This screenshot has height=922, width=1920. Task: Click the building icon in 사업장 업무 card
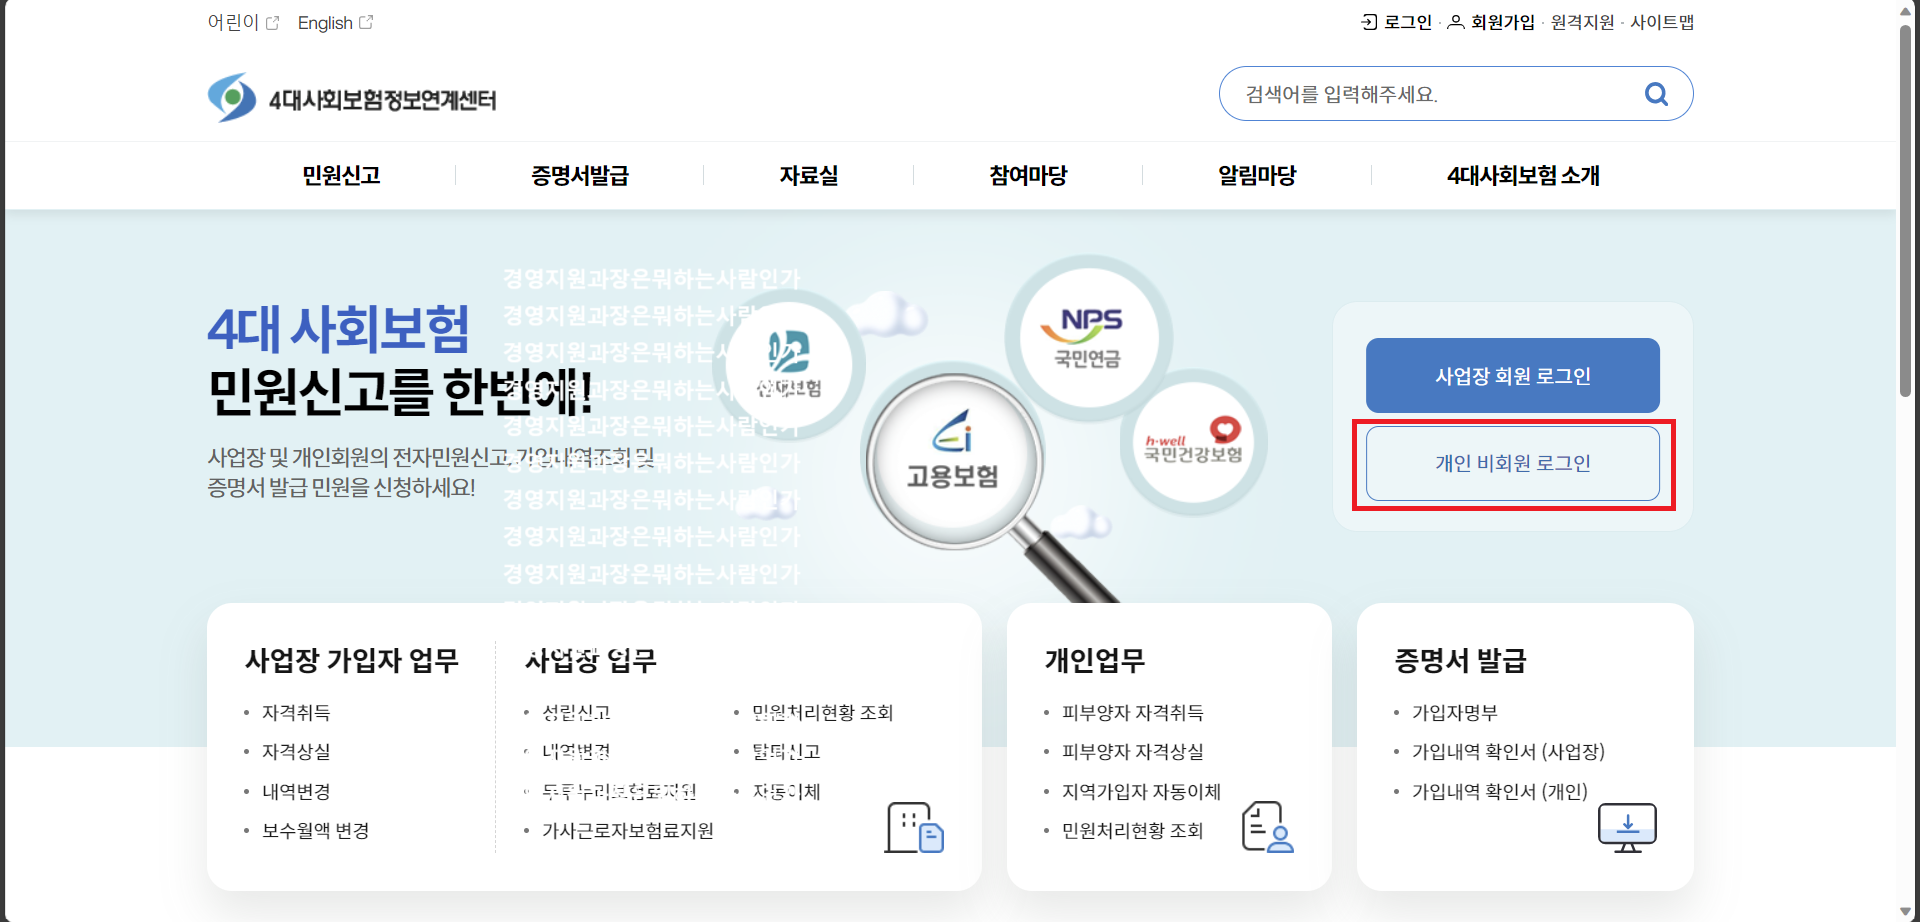click(x=913, y=827)
